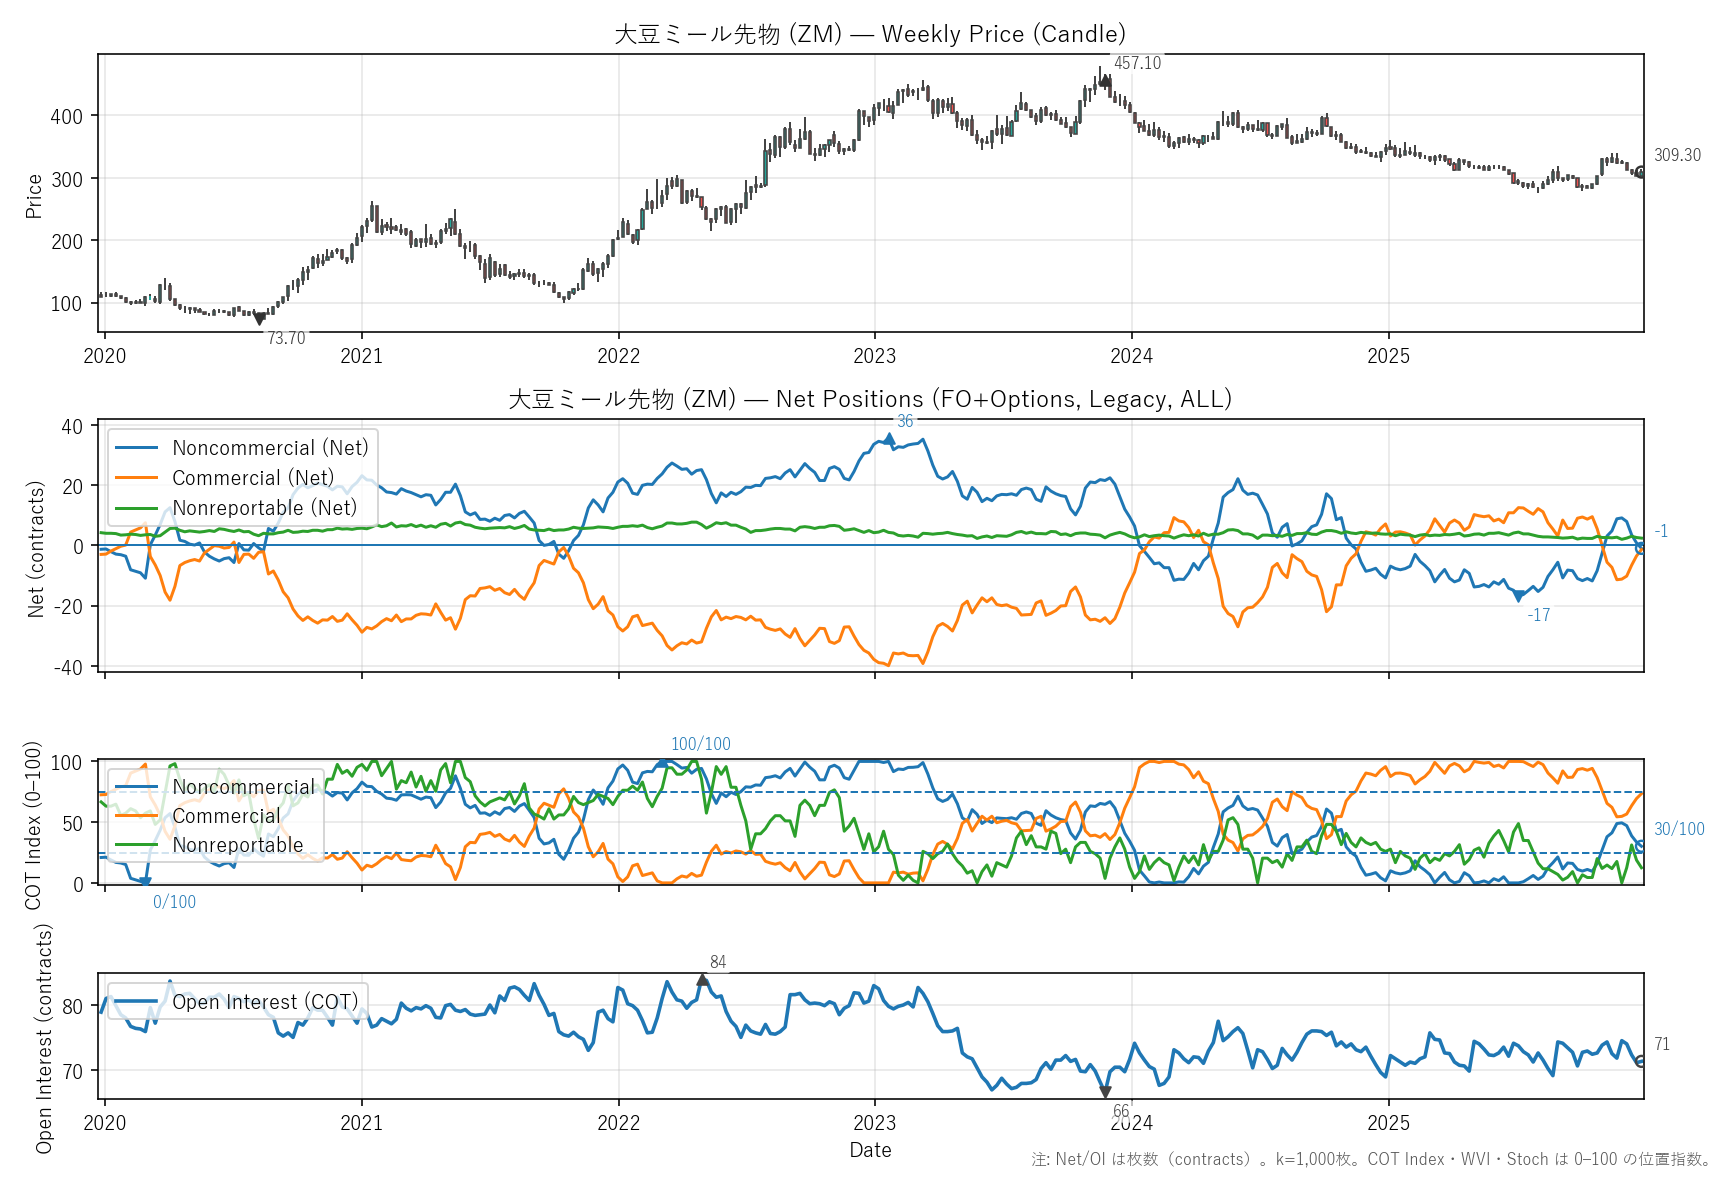Click the noncommercial net peak marker labeled 36

point(889,438)
